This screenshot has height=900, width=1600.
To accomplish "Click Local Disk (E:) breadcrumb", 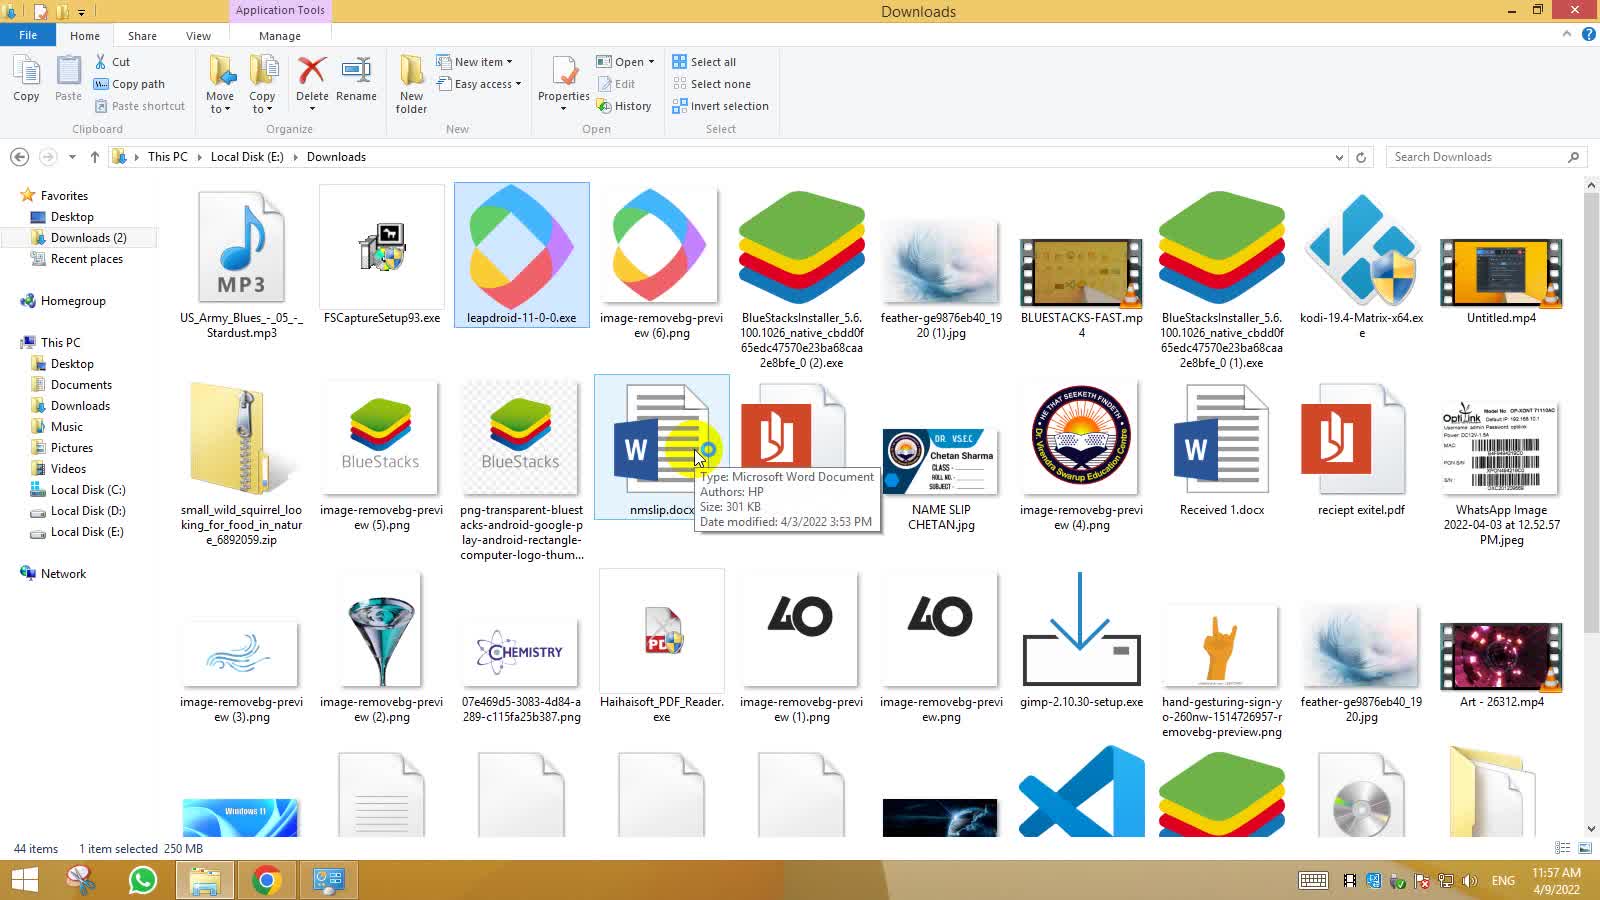I will [x=247, y=157].
